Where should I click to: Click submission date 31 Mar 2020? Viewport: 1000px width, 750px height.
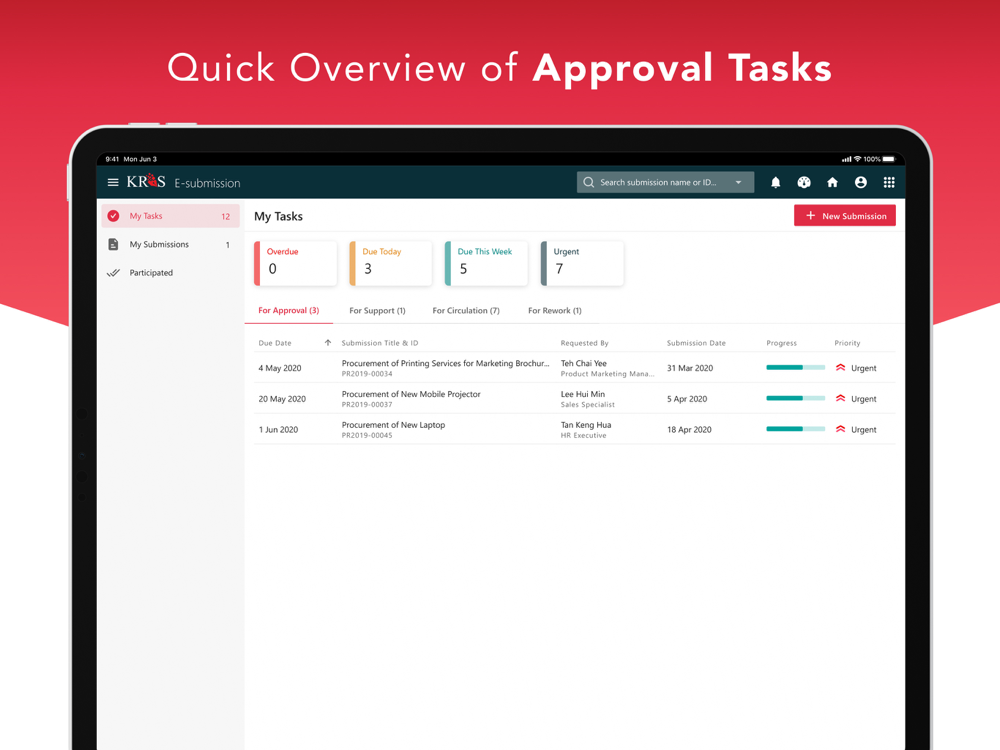689,368
